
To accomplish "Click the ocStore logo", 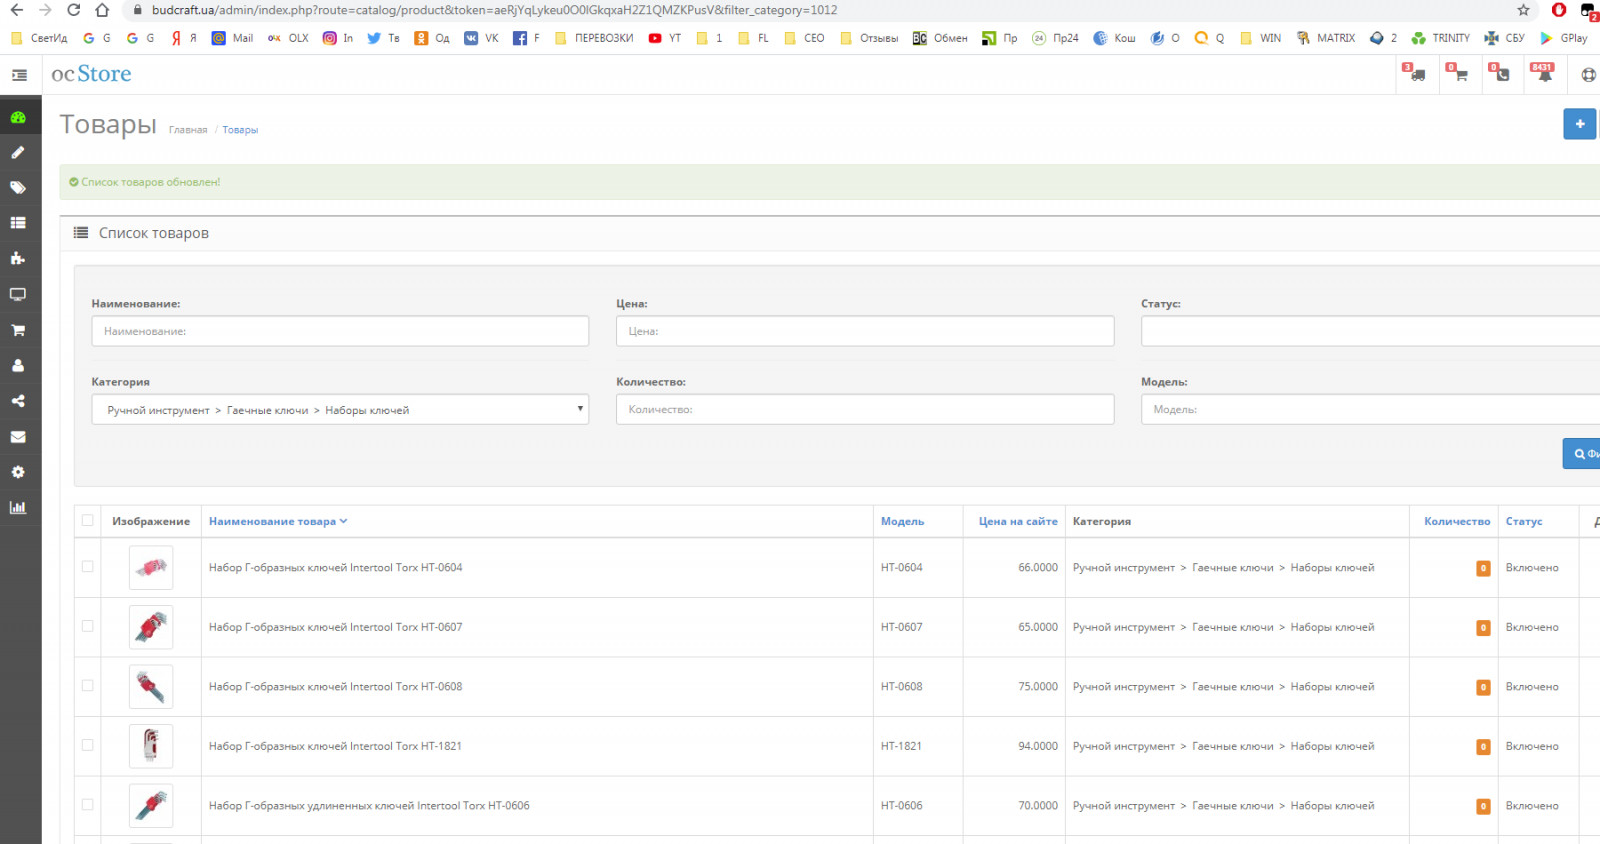I will click(x=91, y=74).
